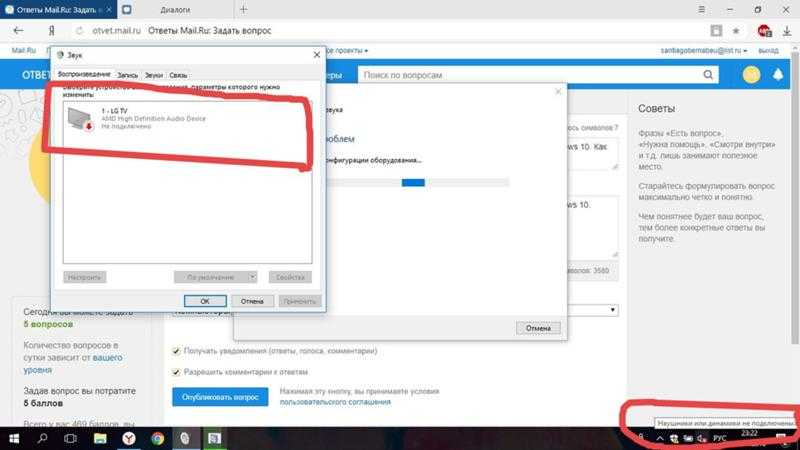
Task: Select the 1 - LG TV playback device
Action: click(187, 118)
